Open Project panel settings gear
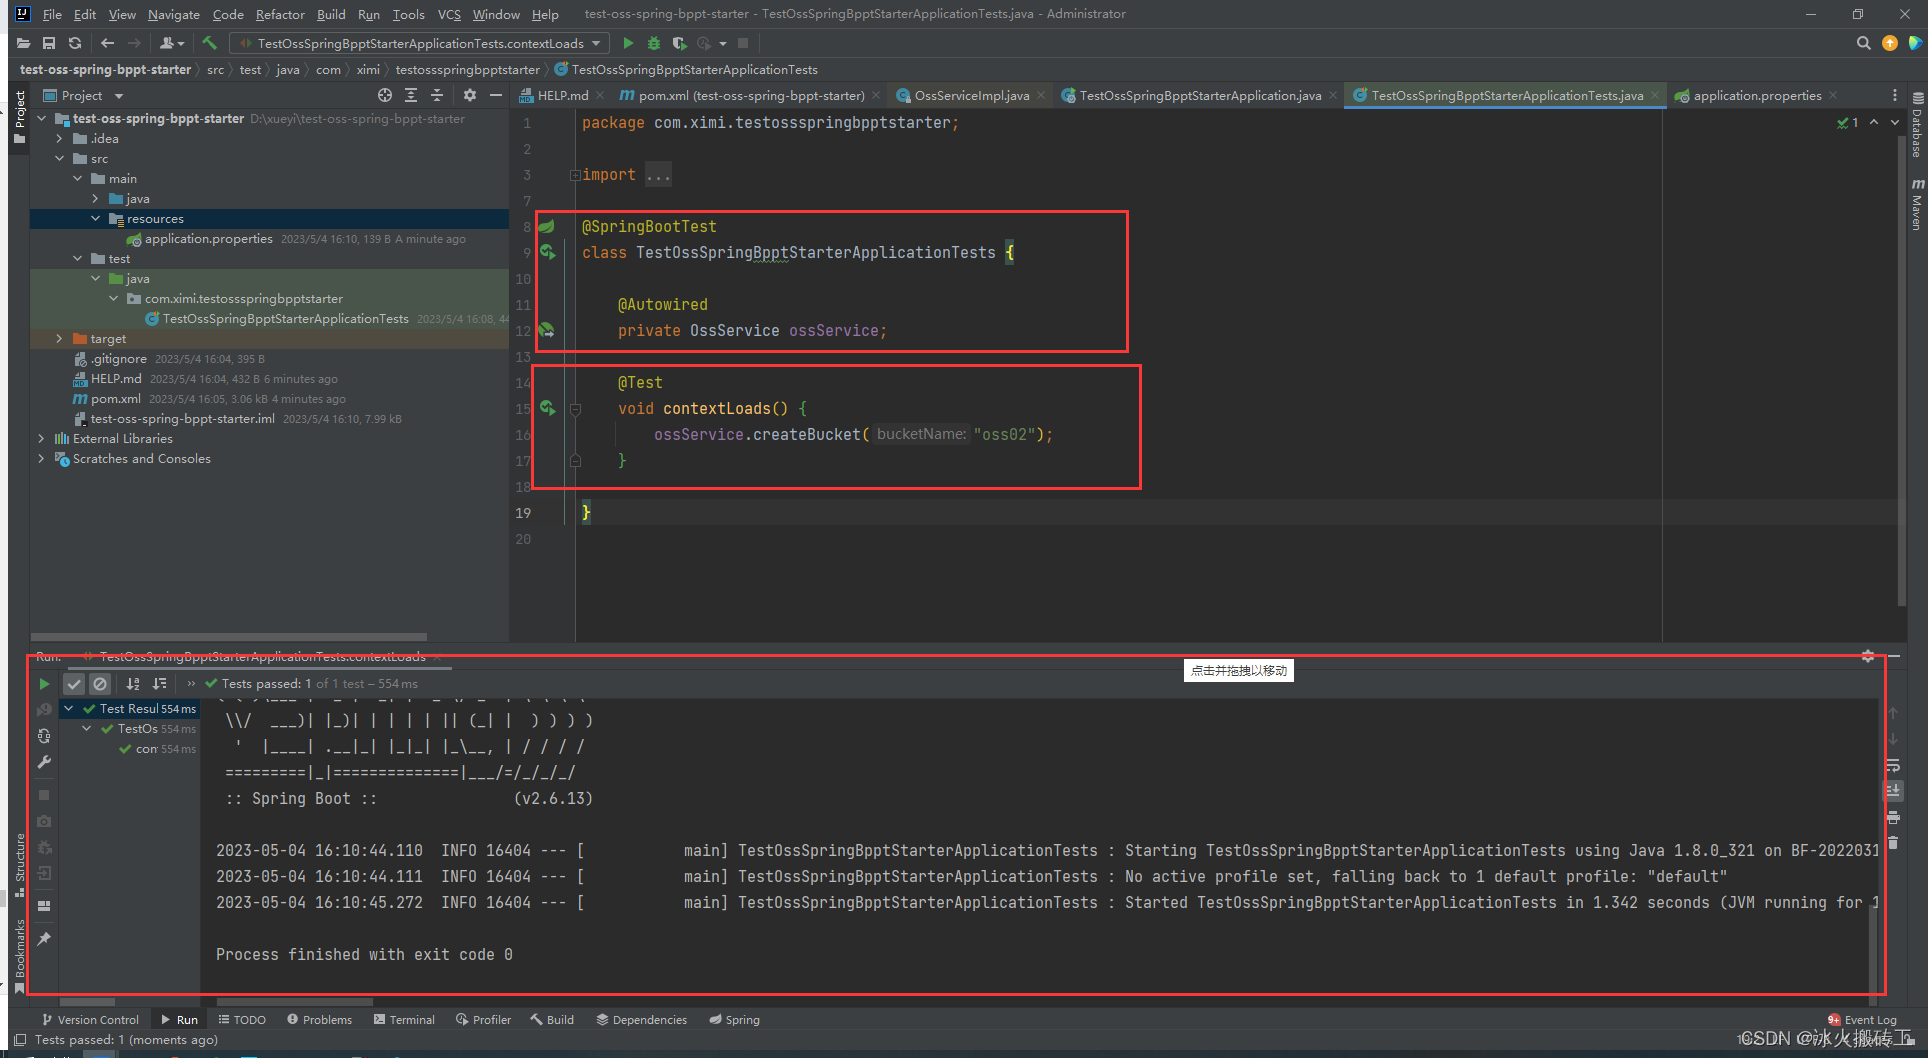Image resolution: width=1928 pixels, height=1058 pixels. [x=469, y=95]
